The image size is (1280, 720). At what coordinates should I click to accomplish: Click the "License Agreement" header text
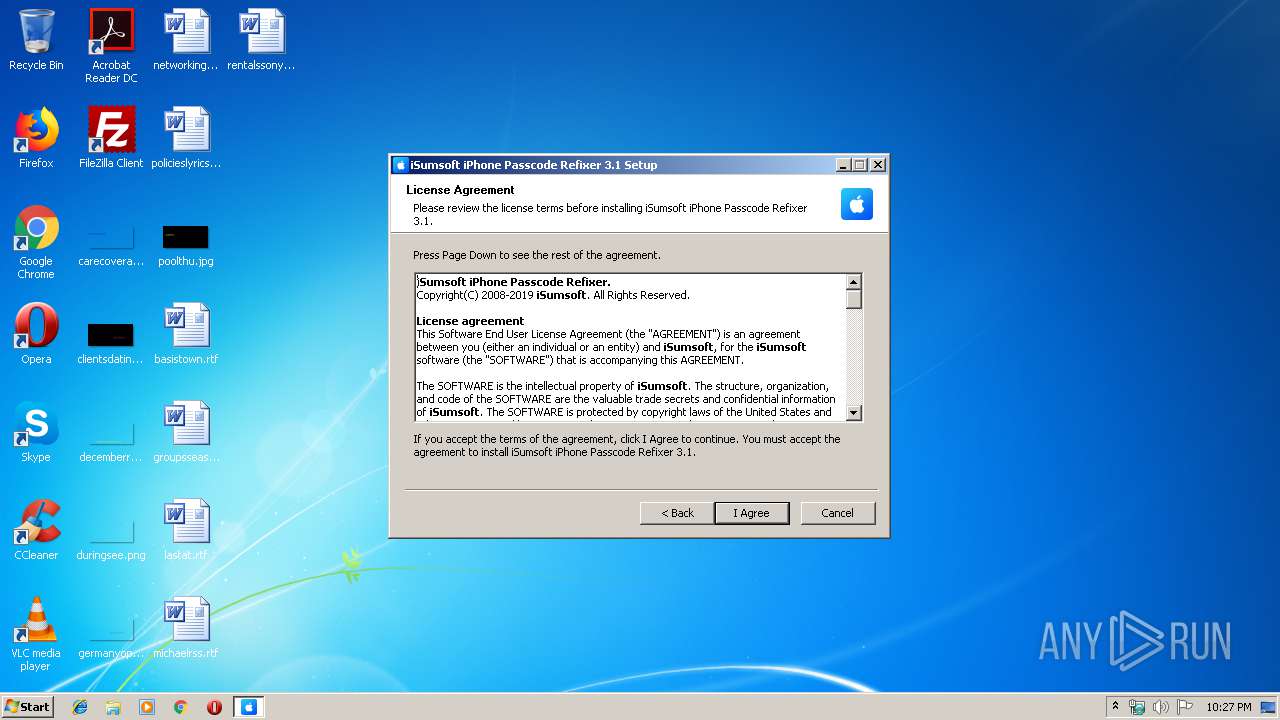pyautogui.click(x=460, y=190)
